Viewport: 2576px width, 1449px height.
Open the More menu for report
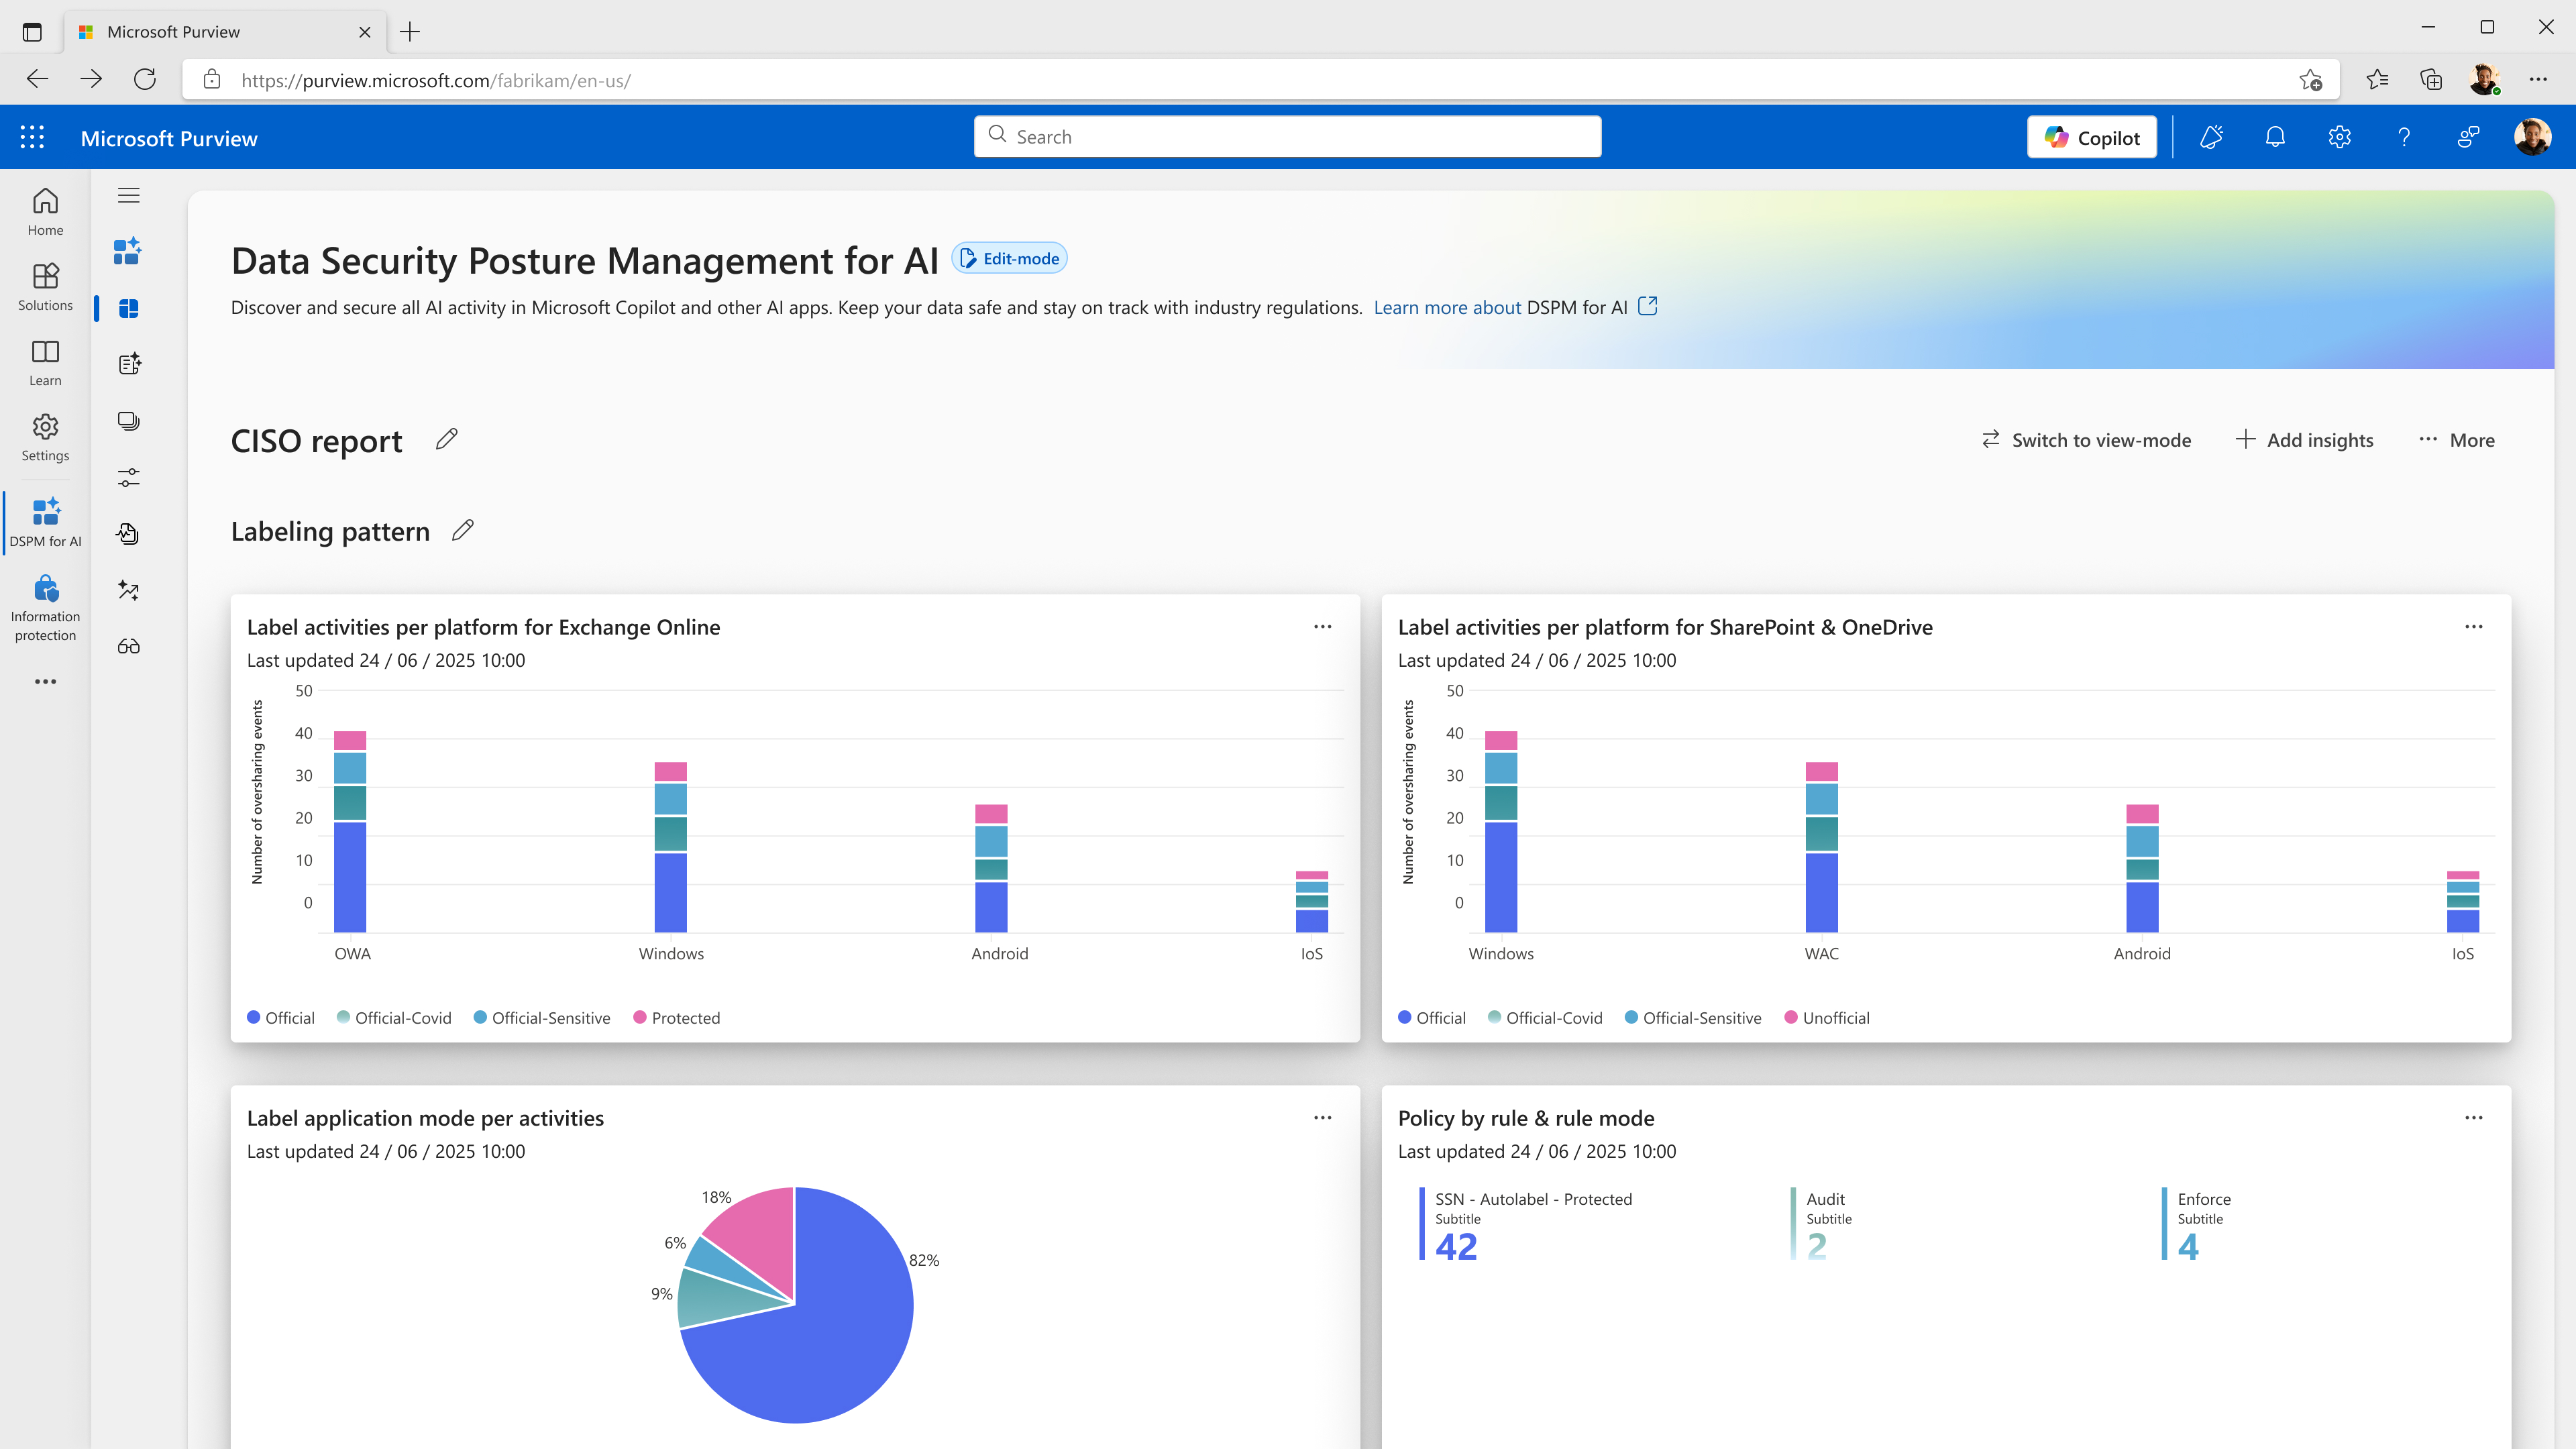pos(2457,440)
